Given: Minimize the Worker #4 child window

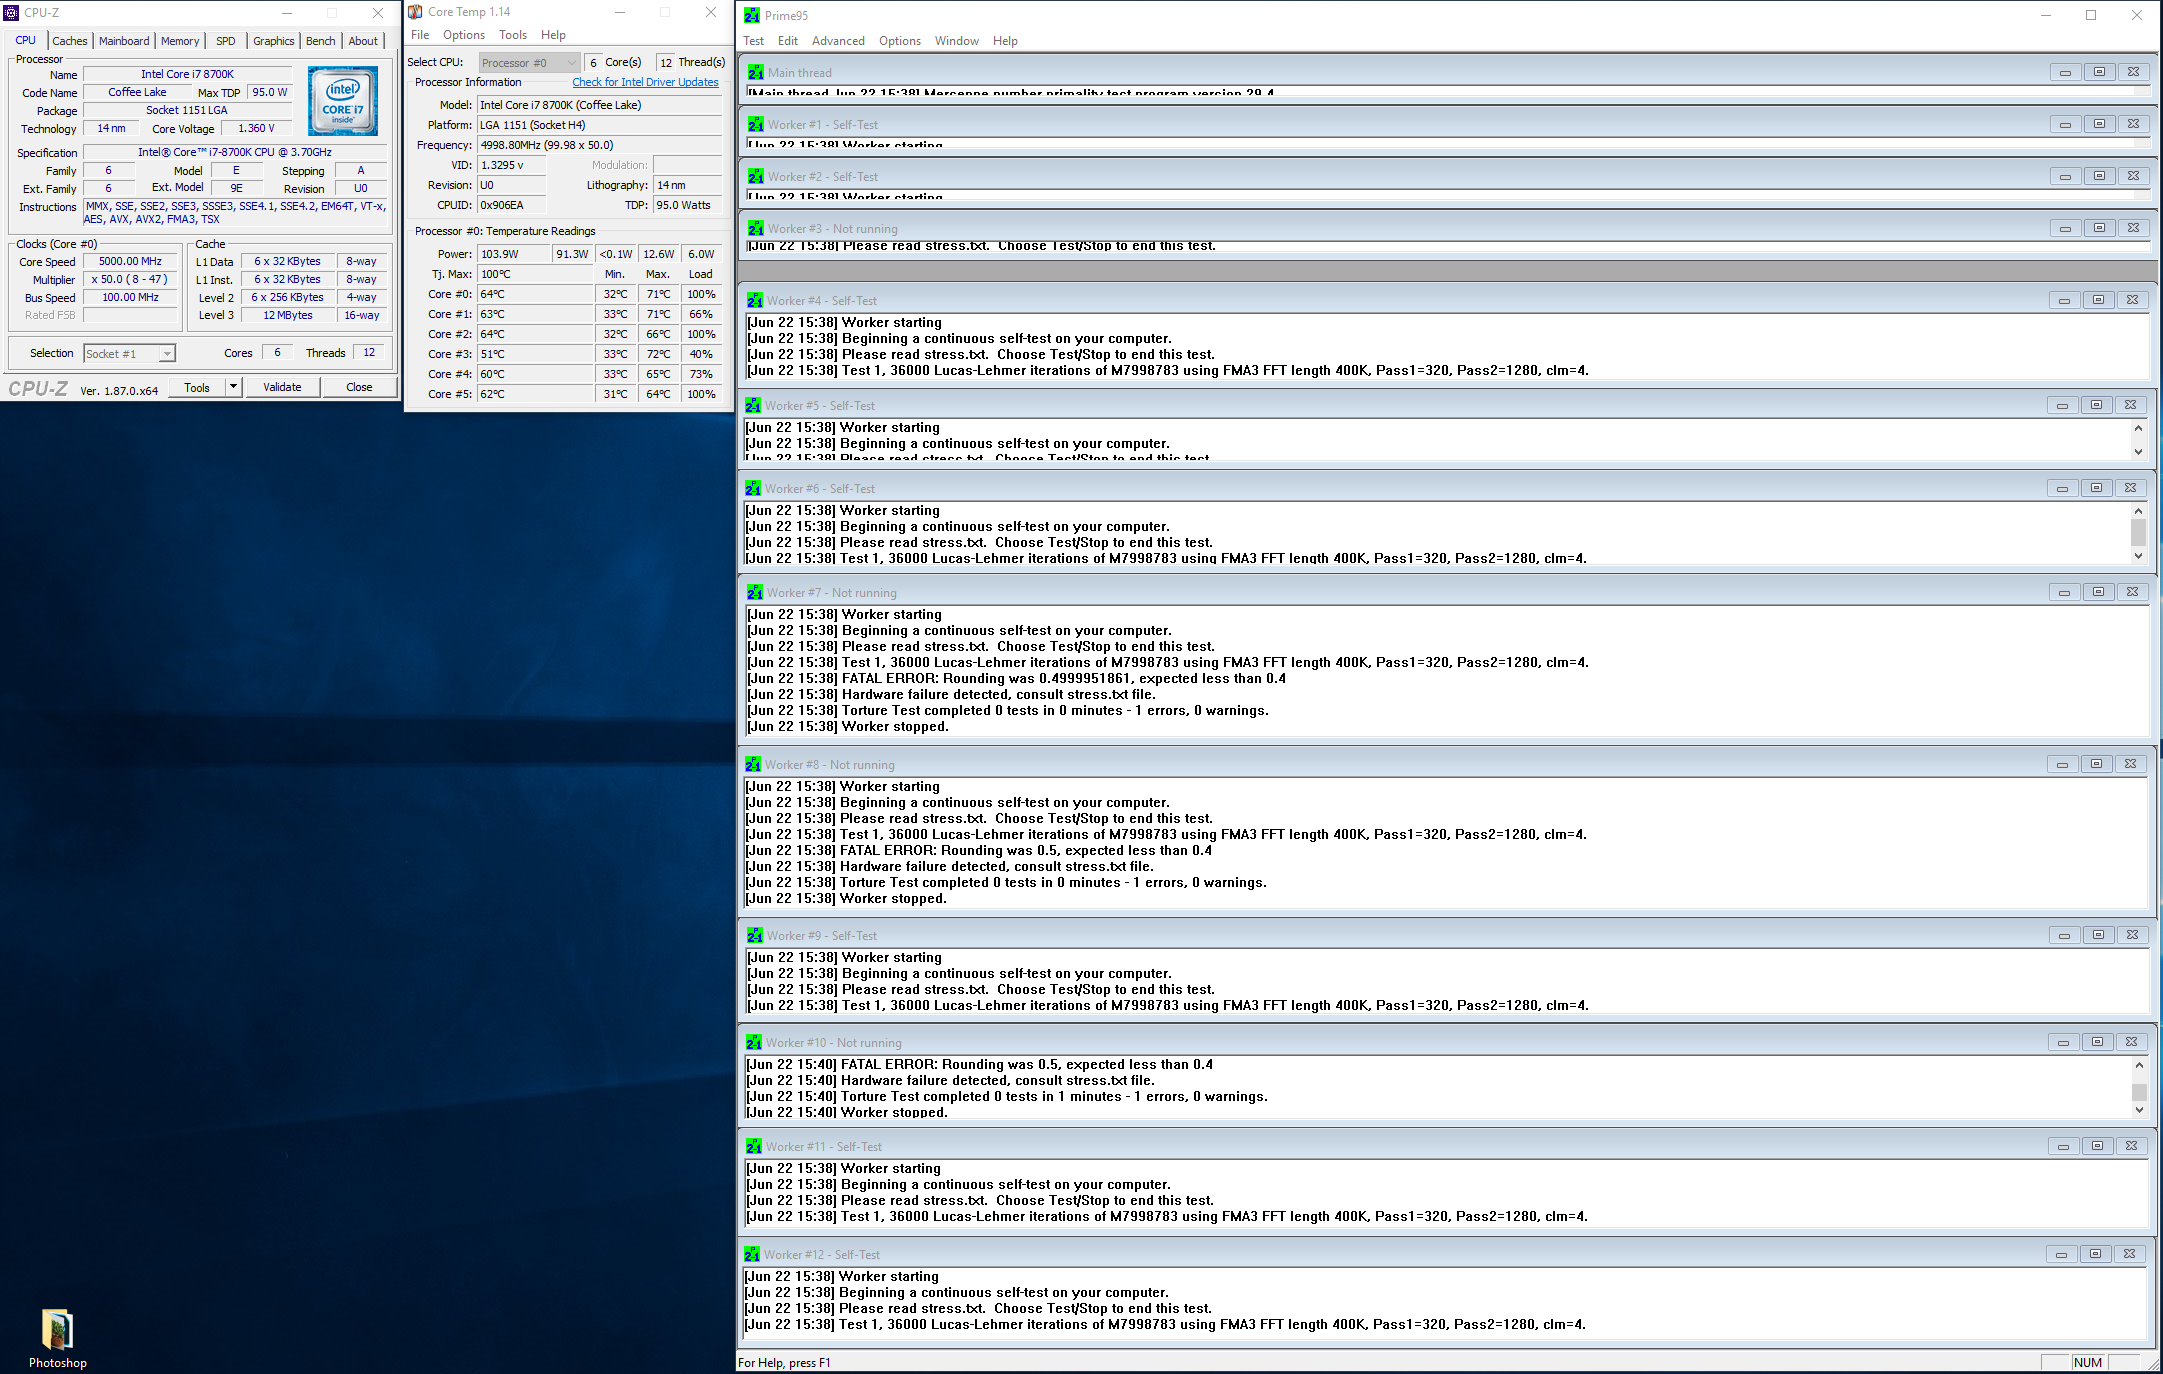Looking at the screenshot, I should pos(2064,300).
